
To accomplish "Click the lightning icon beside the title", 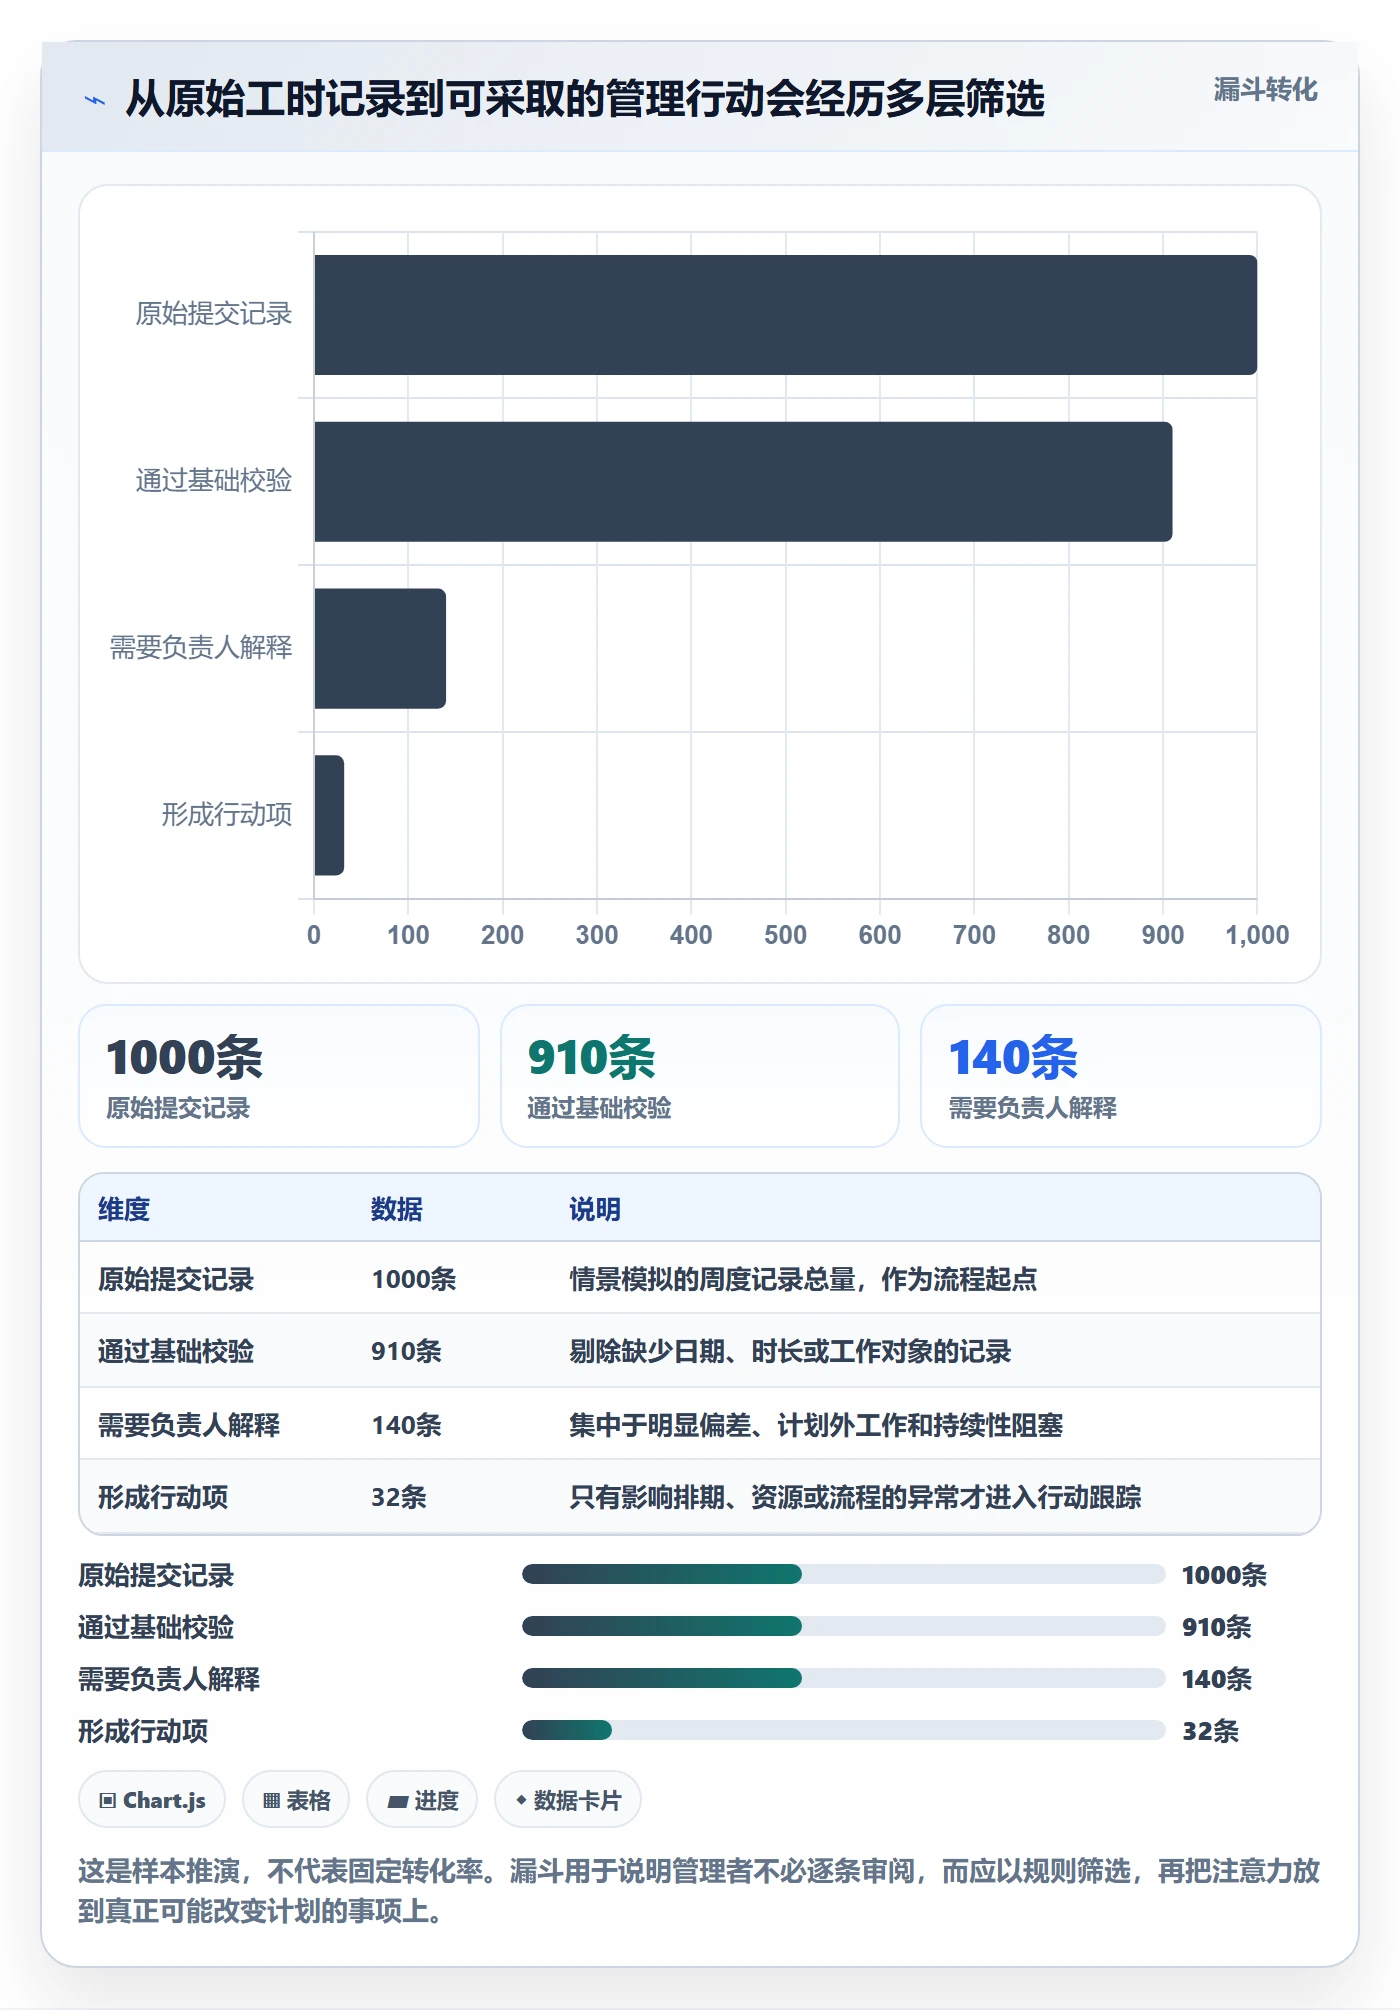I will click(95, 100).
